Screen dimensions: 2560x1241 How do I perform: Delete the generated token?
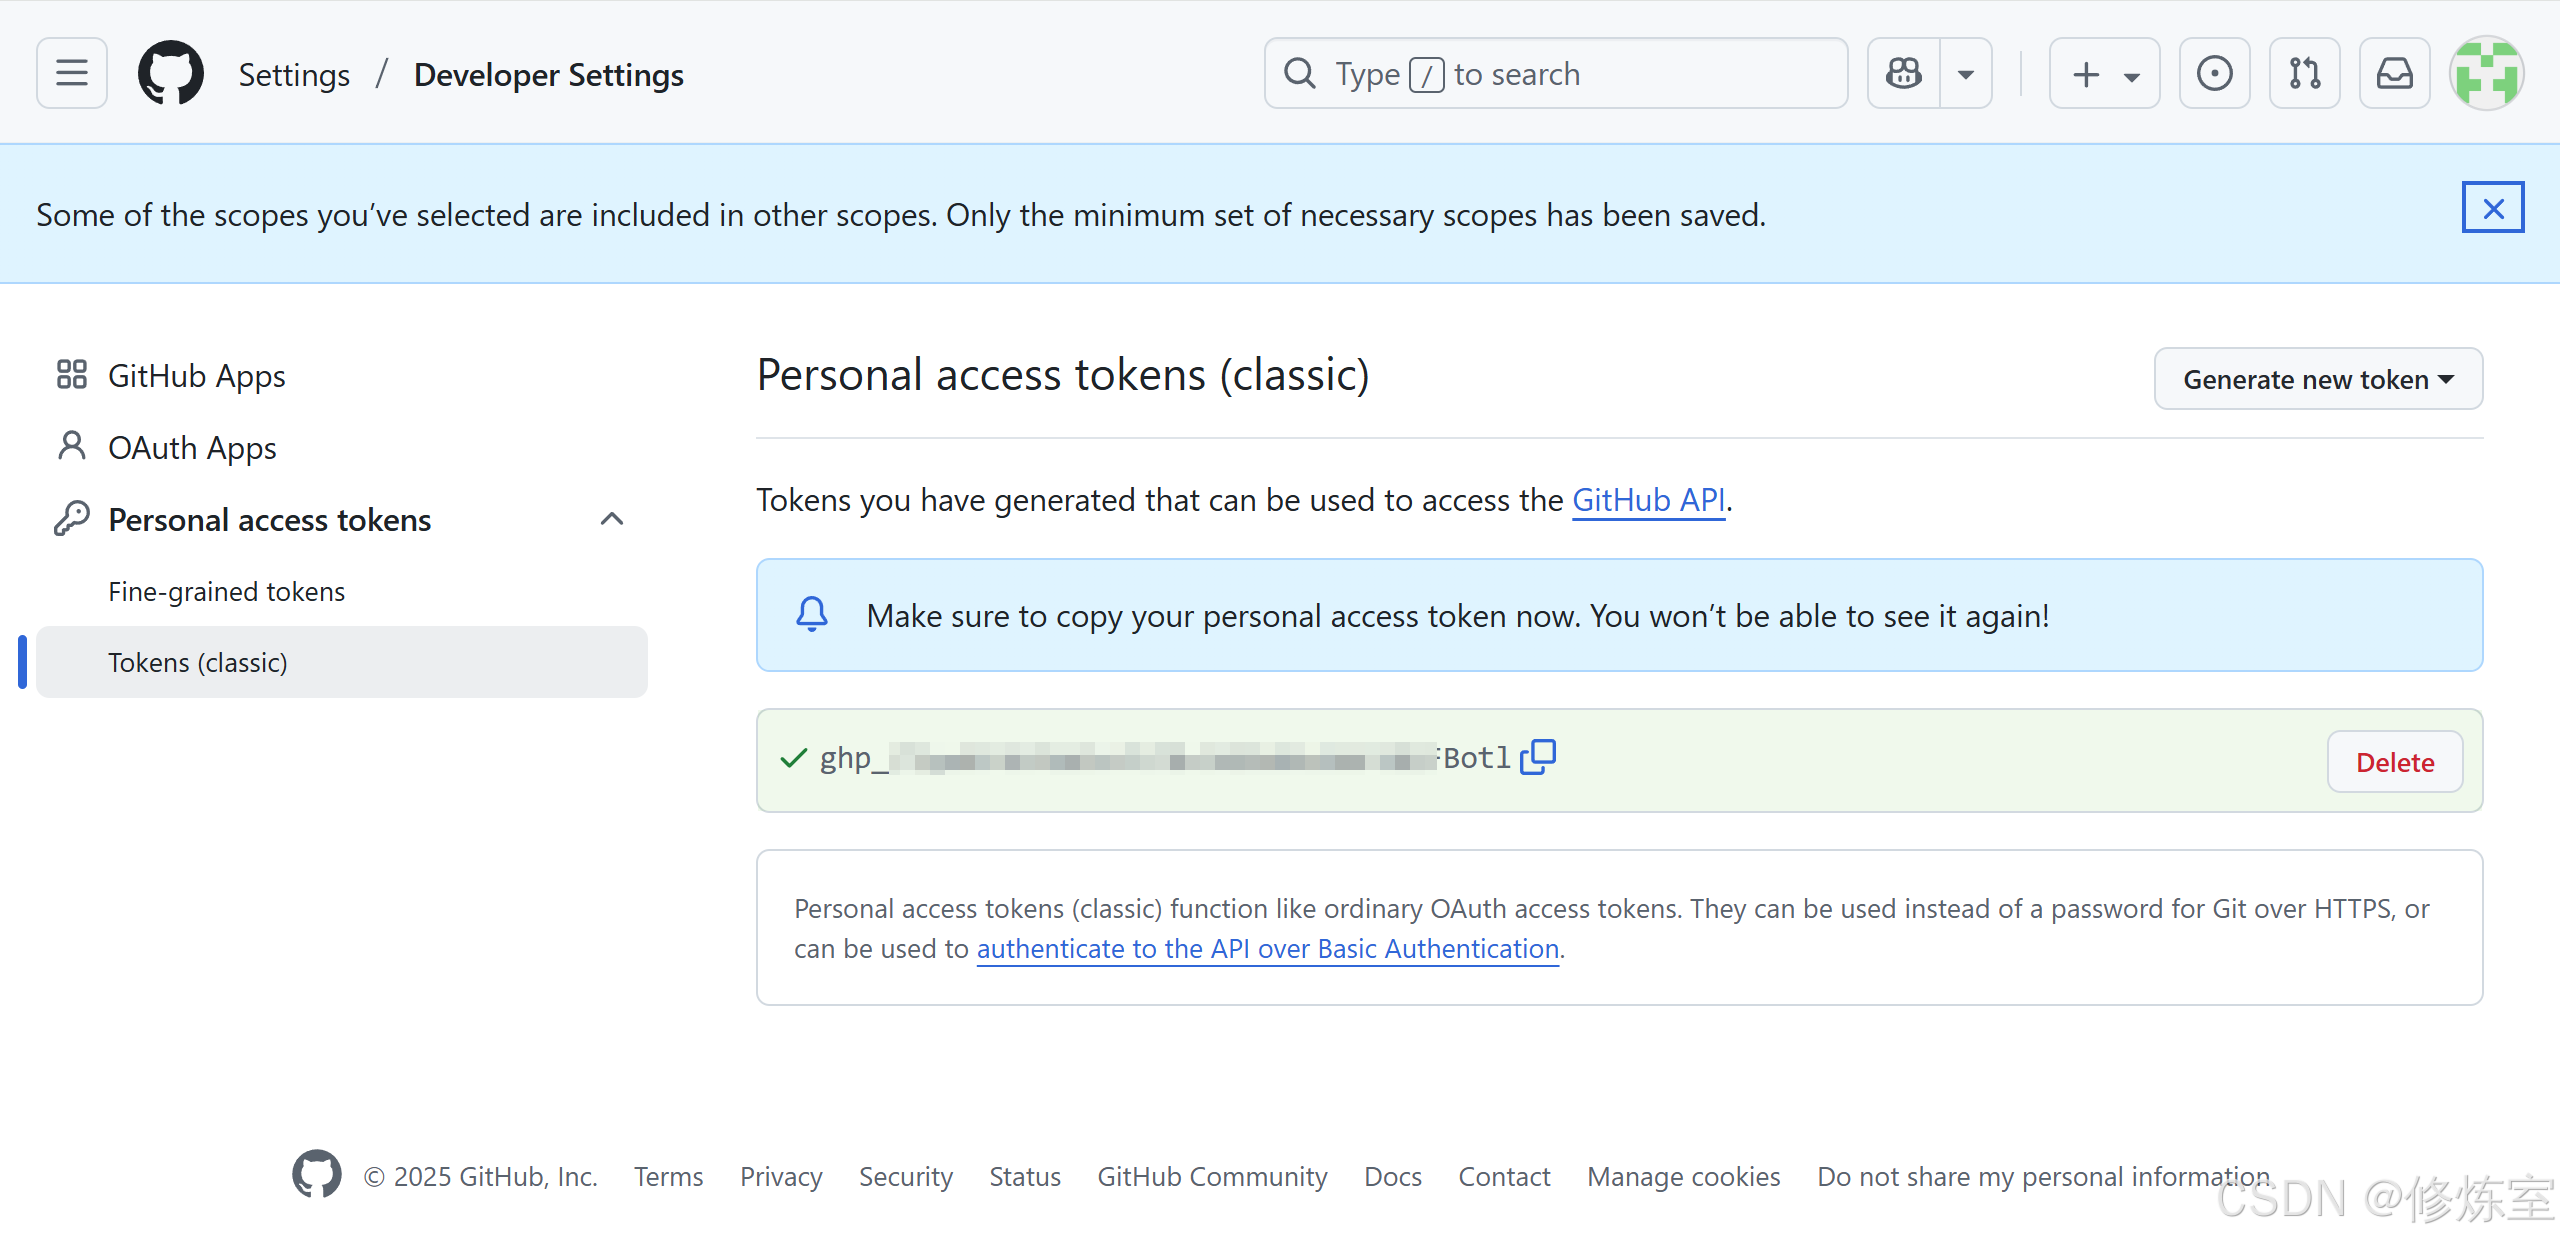coord(2394,762)
